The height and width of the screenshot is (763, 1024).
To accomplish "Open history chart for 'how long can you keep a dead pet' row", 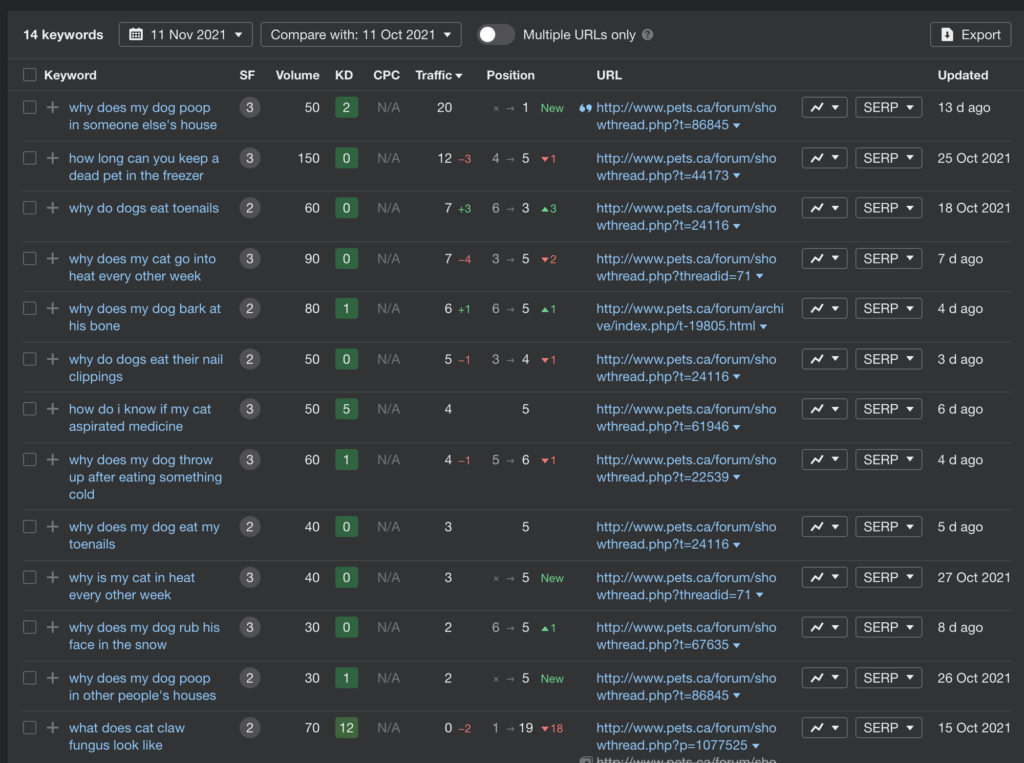I will (824, 158).
